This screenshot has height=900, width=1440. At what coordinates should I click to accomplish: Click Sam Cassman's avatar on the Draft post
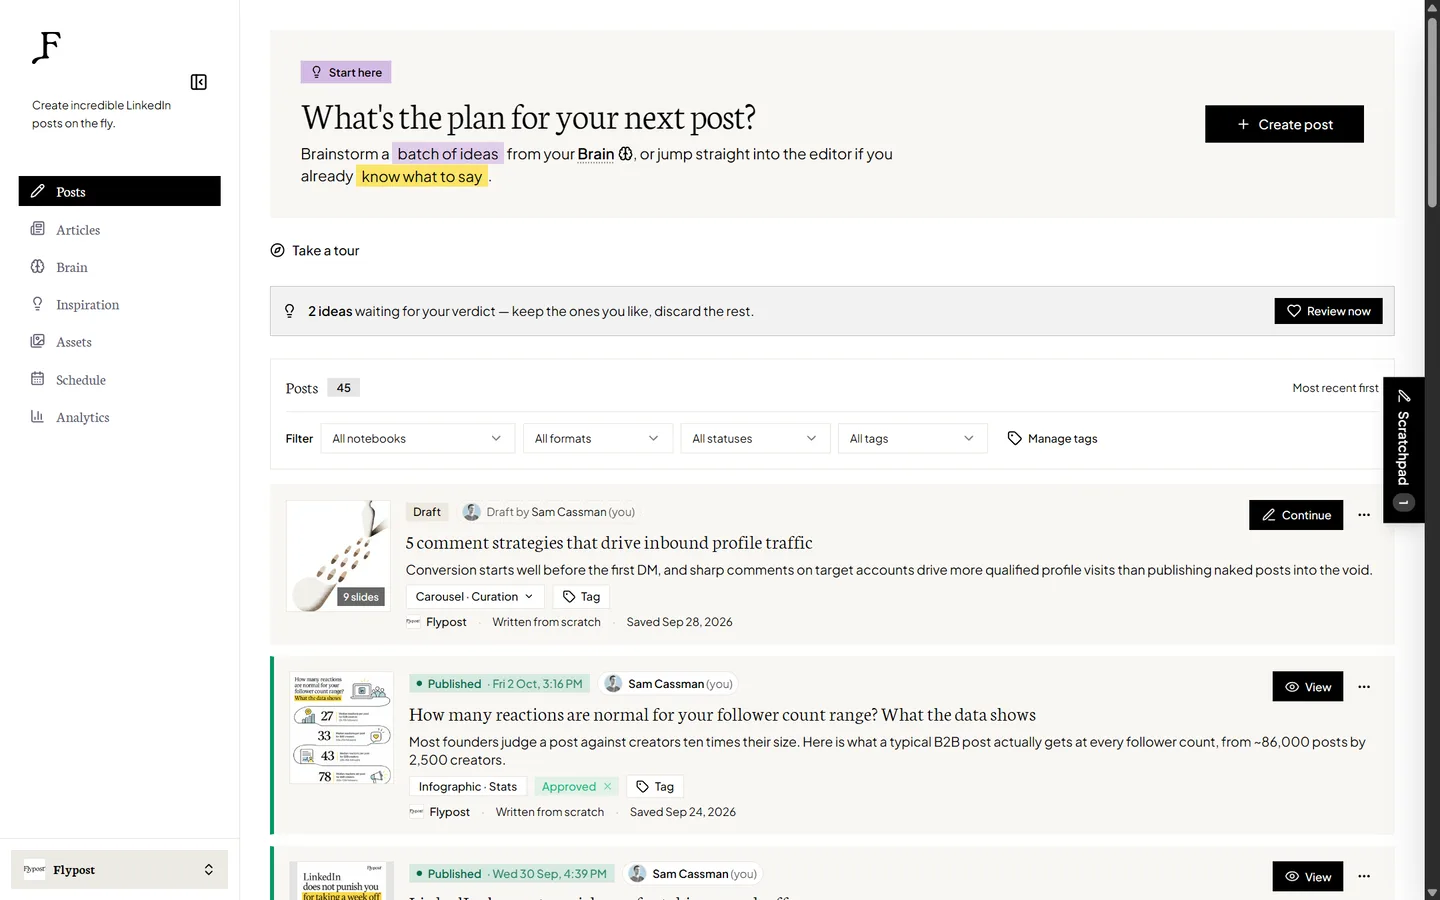[471, 512]
